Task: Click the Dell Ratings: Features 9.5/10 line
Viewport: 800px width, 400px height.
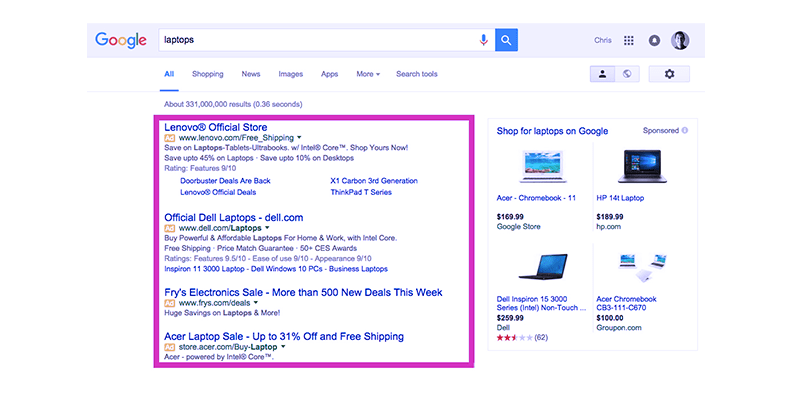Action: [268, 258]
